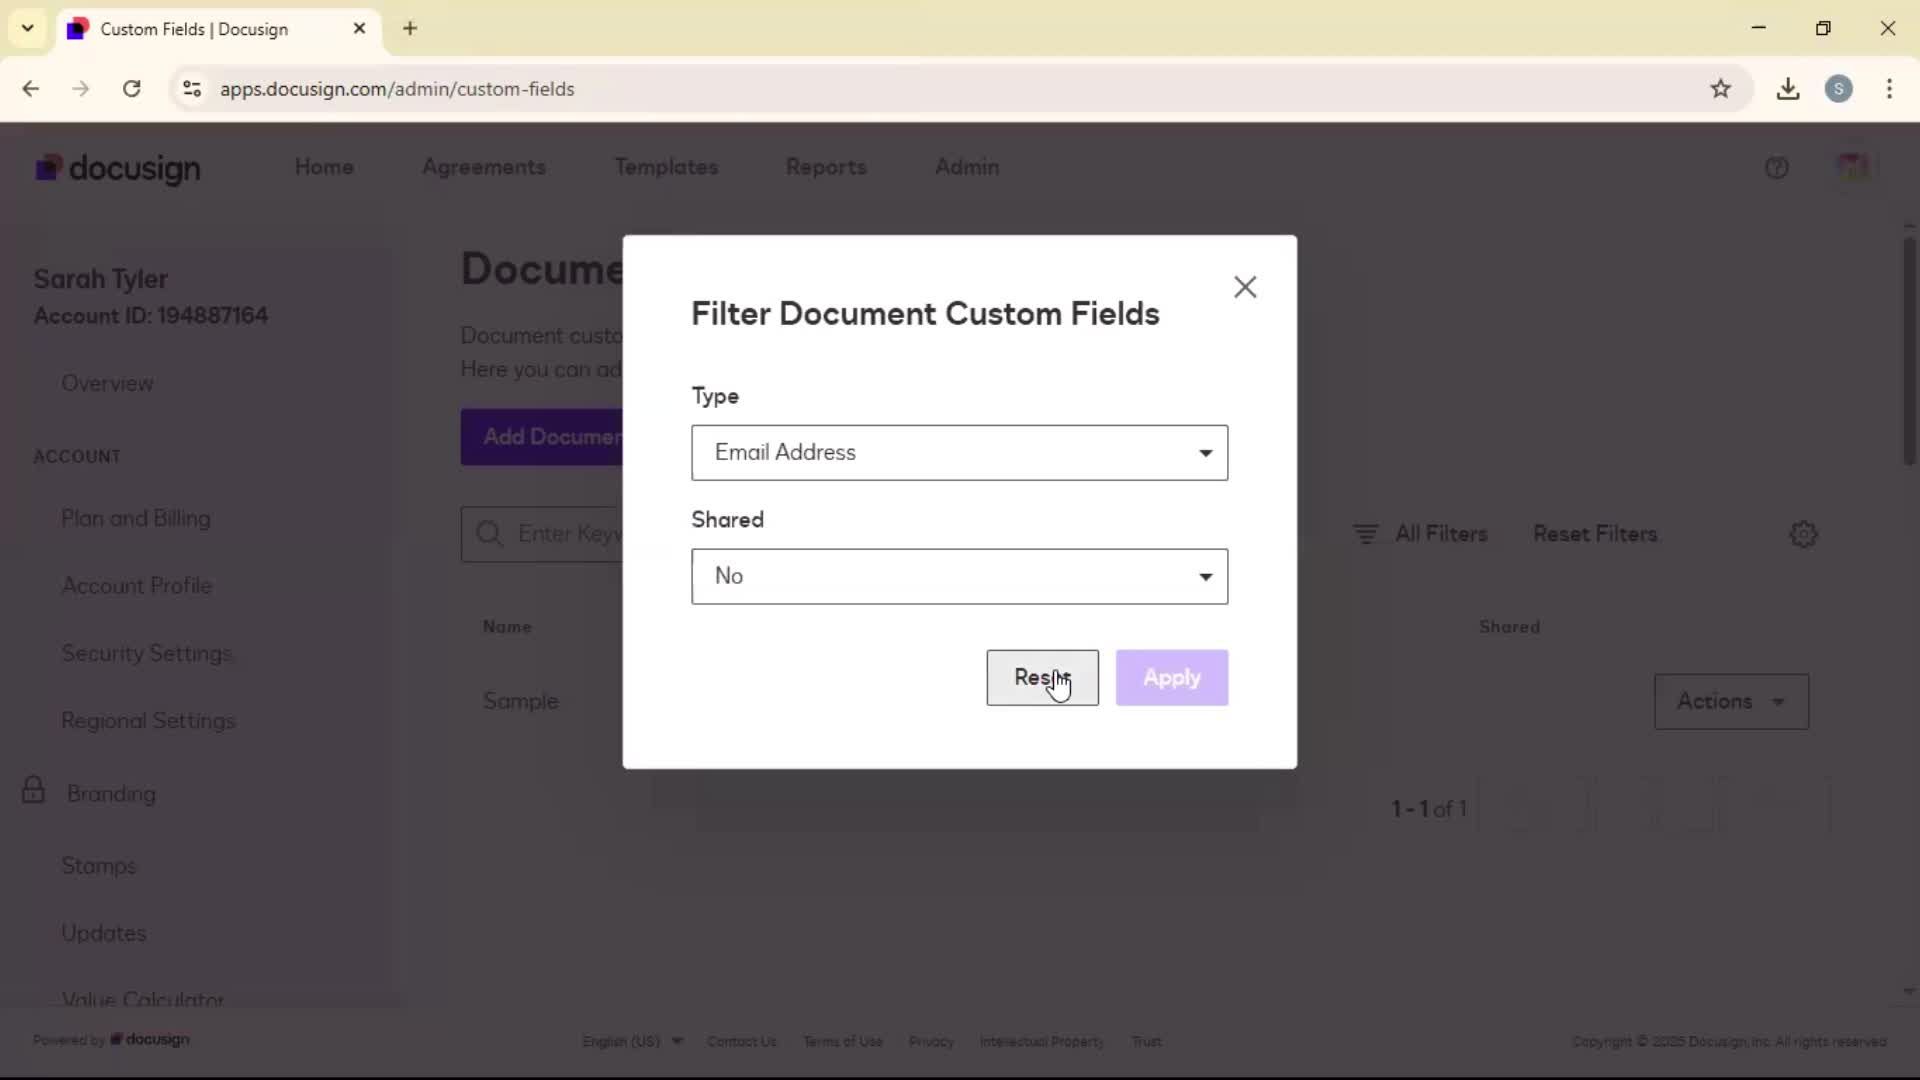Click the browser back arrow

point(31,89)
